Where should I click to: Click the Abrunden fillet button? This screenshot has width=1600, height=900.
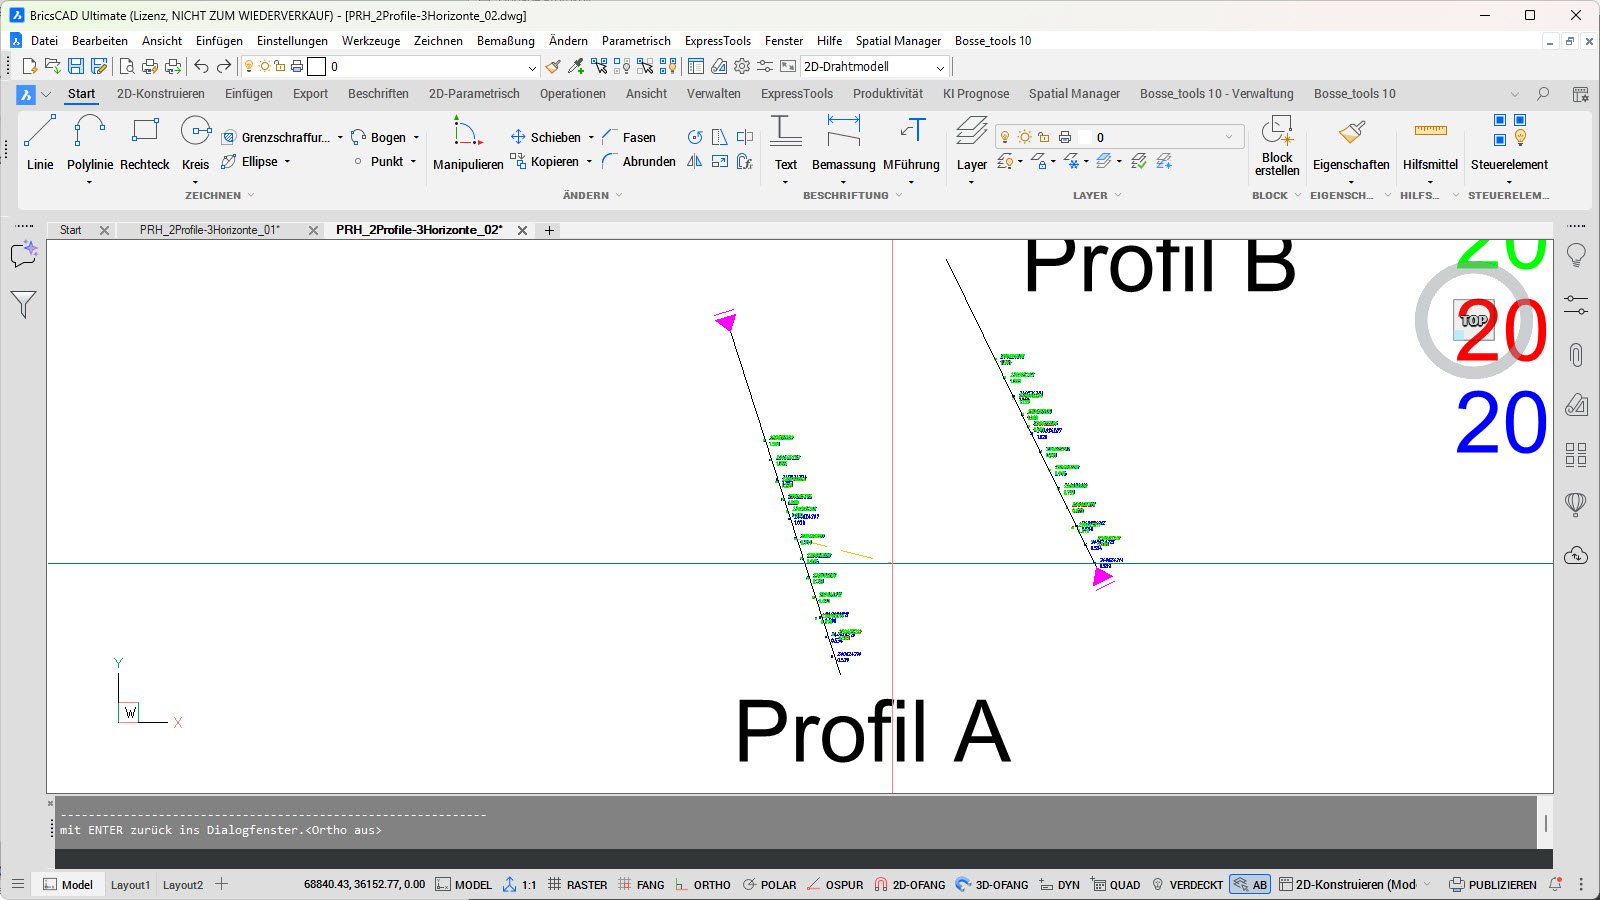tap(639, 161)
